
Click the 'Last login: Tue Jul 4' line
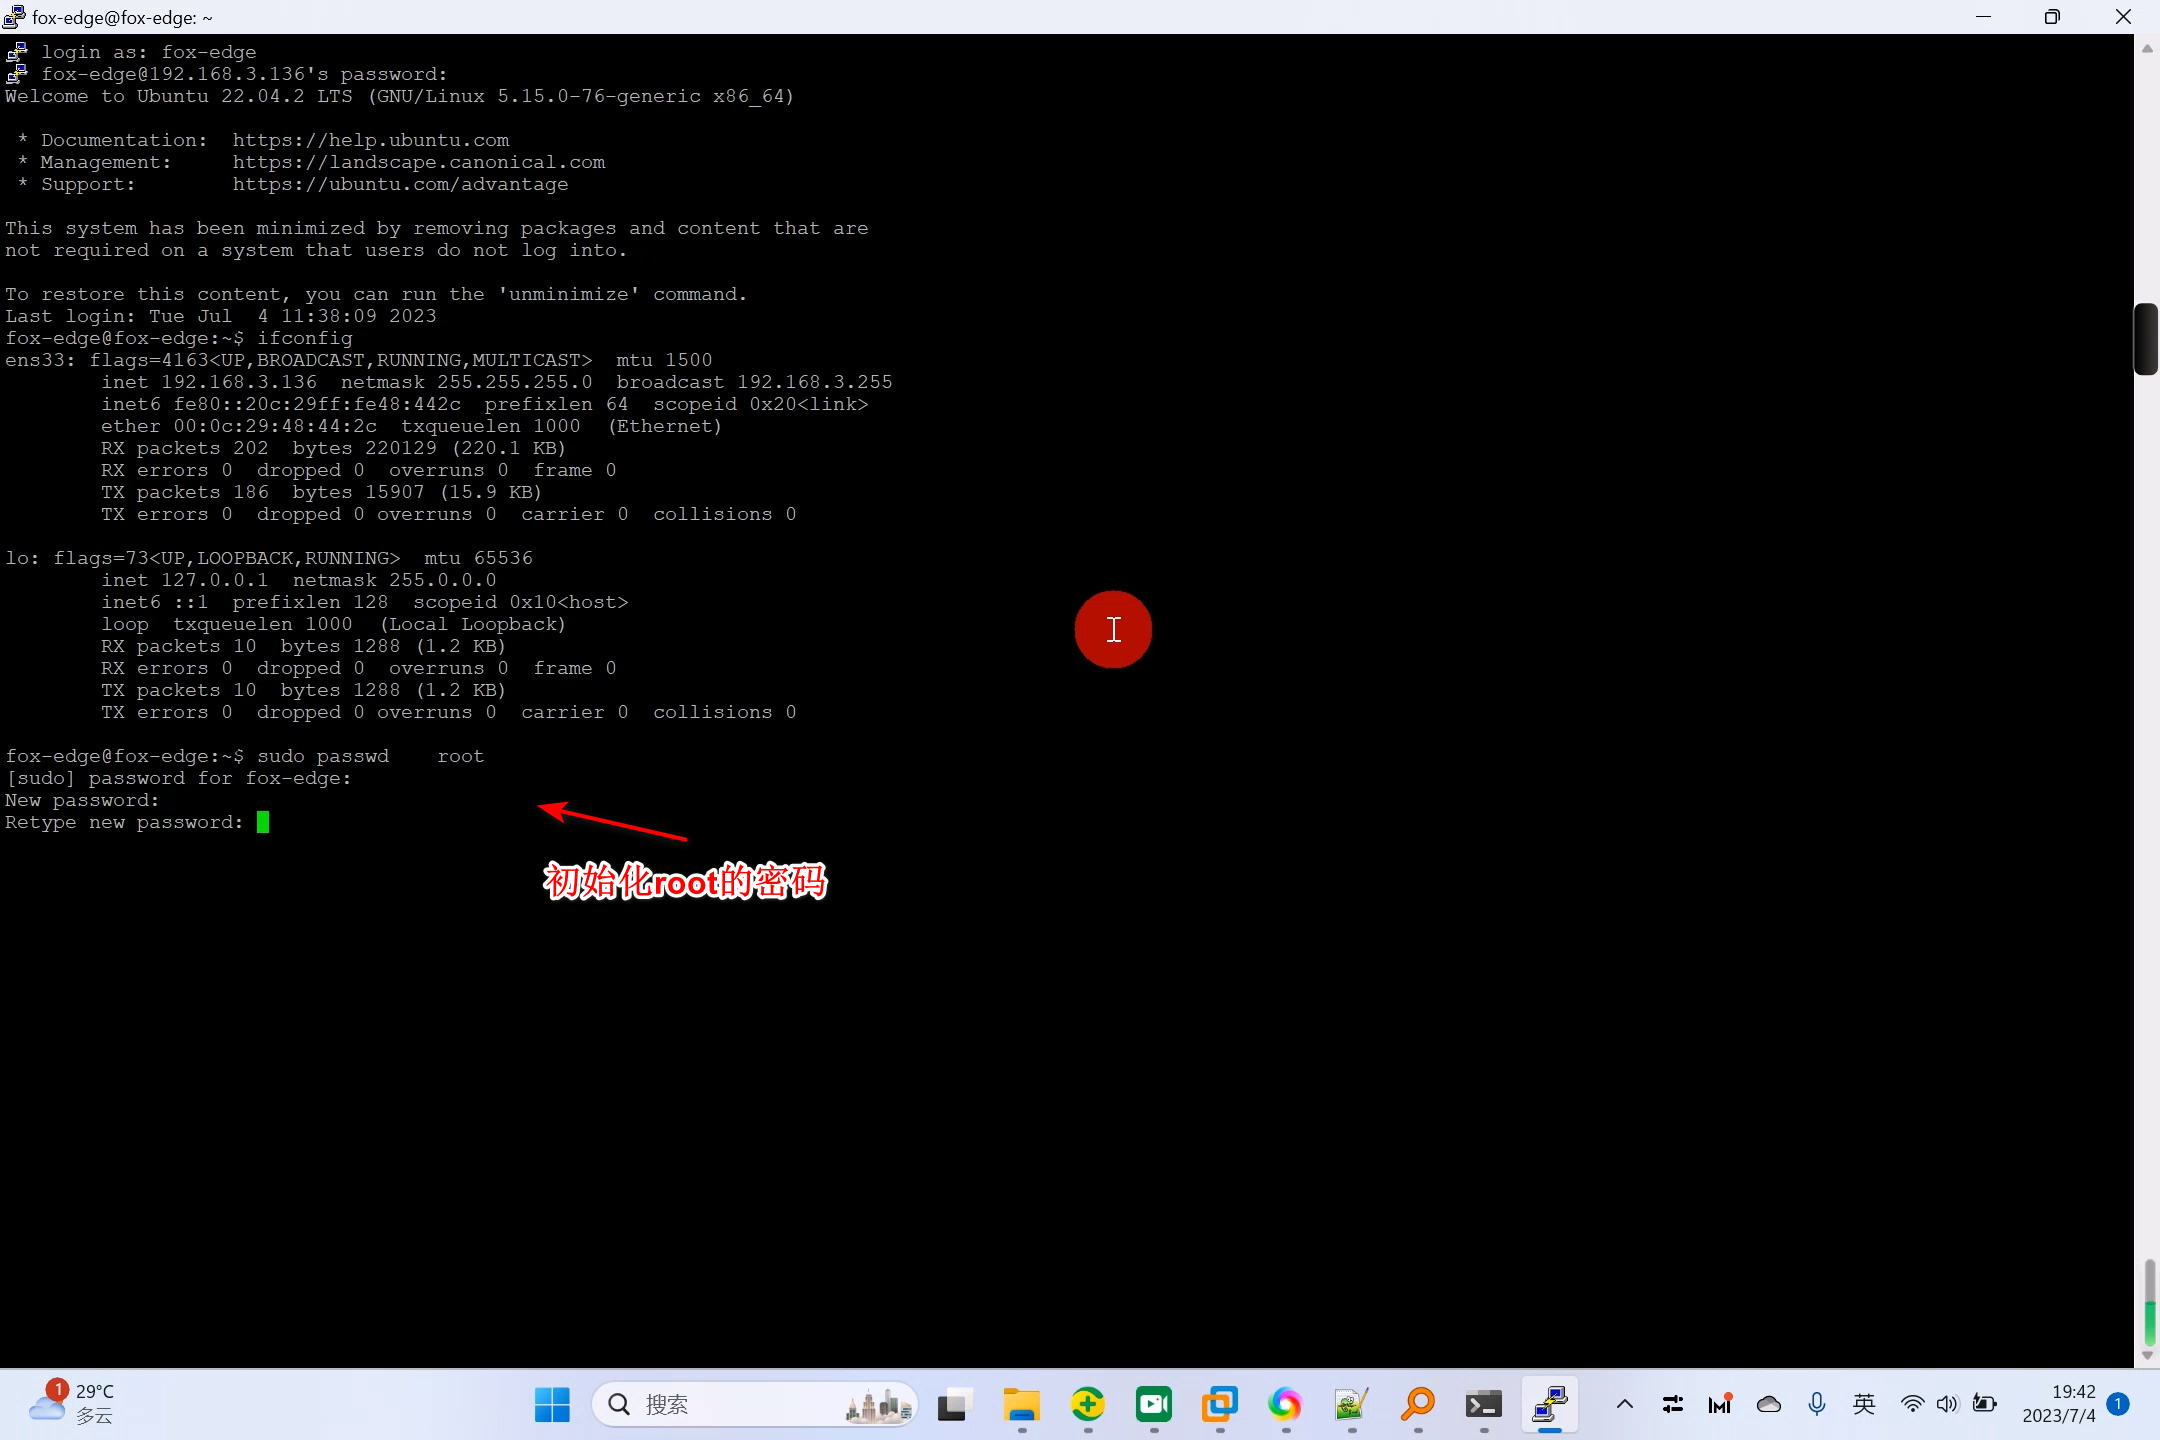click(221, 316)
